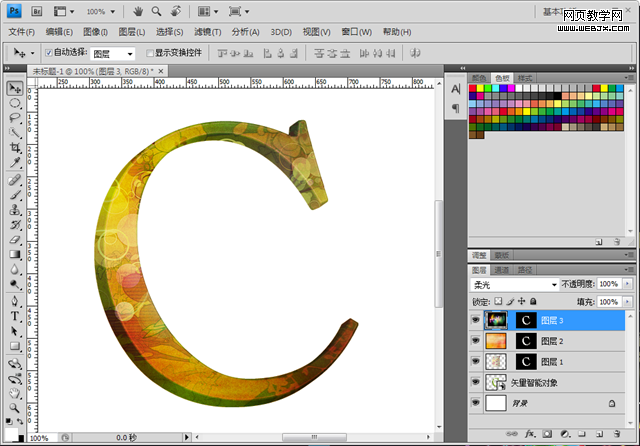The image size is (640, 446).
Task: Toggle the Auto-Select checkbox
Action: pyautogui.click(x=49, y=53)
